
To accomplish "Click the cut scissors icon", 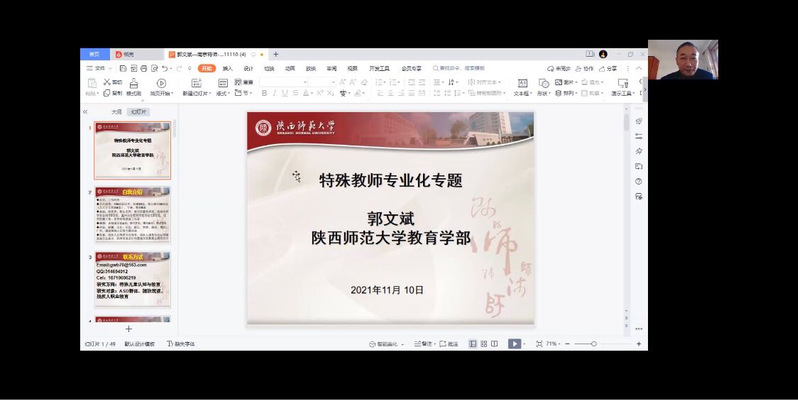I will click(107, 82).
